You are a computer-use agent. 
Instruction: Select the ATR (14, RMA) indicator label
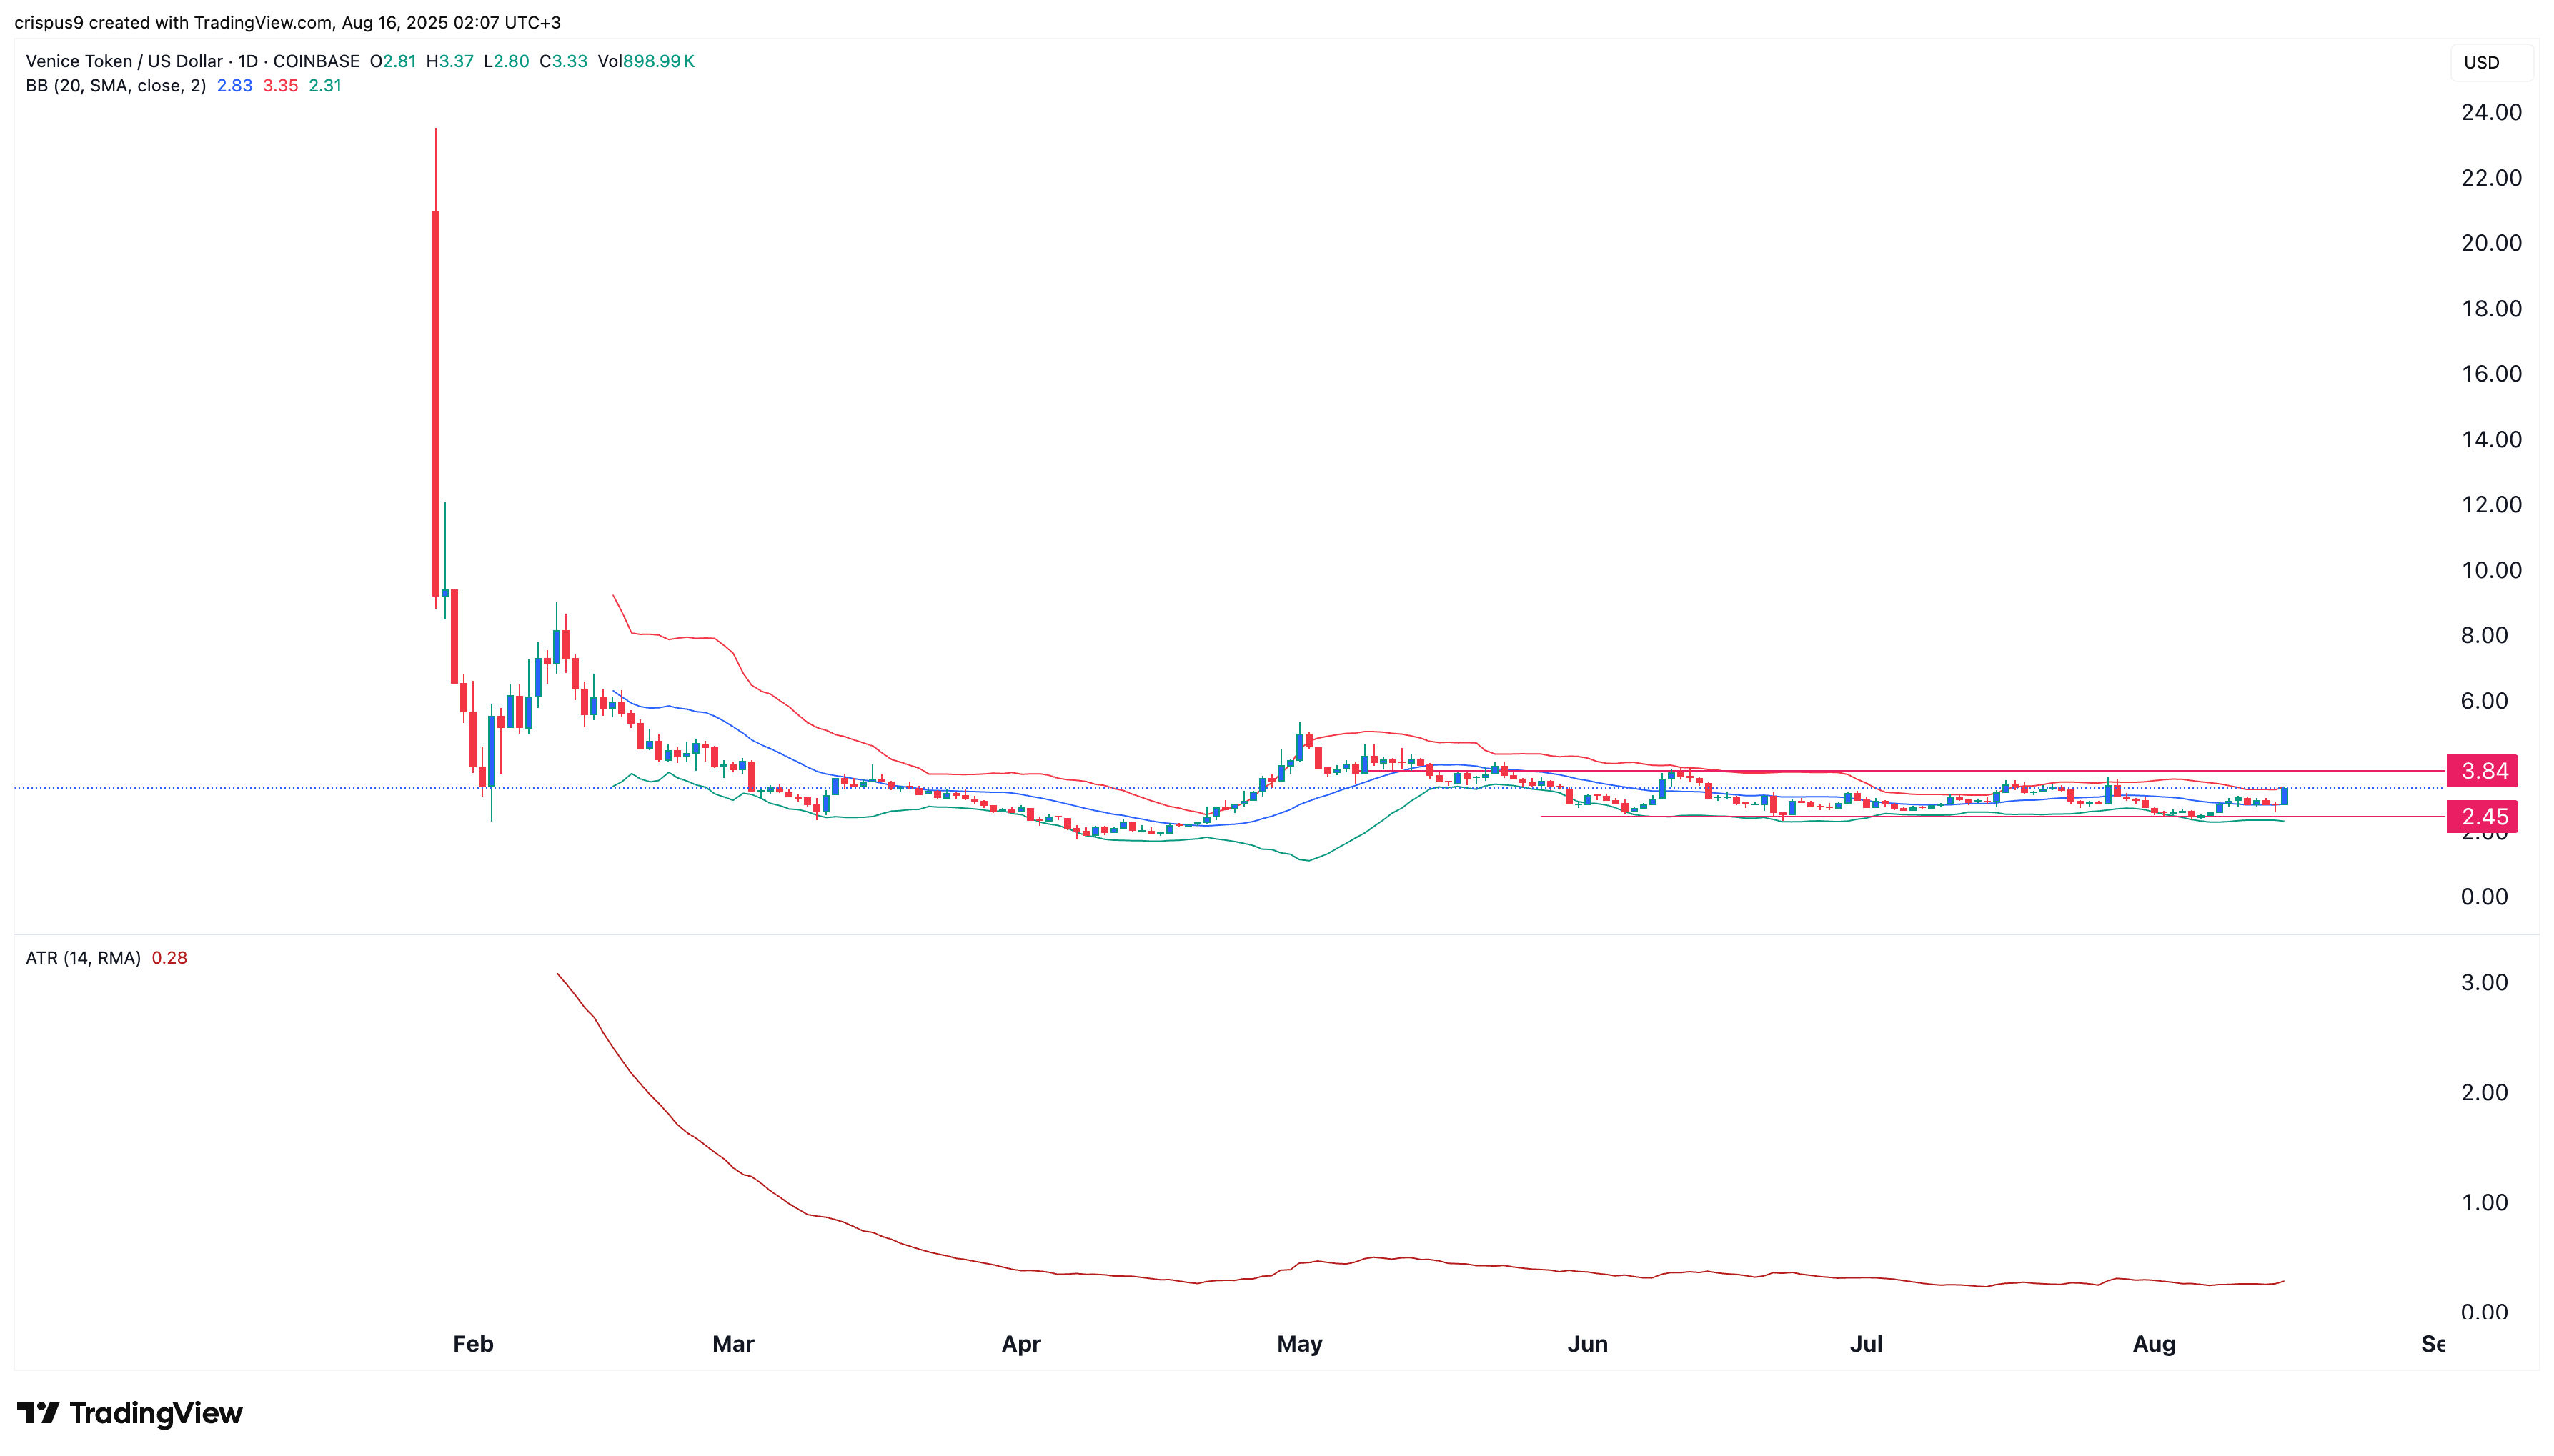click(83, 958)
